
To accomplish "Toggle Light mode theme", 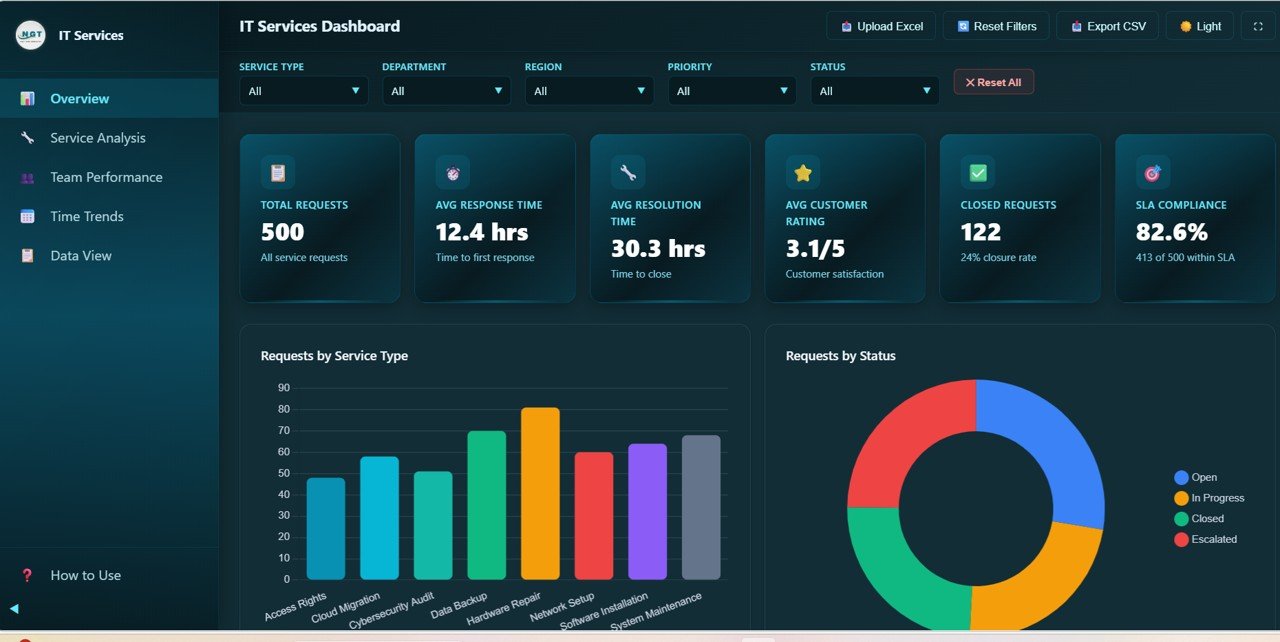I will [1198, 25].
